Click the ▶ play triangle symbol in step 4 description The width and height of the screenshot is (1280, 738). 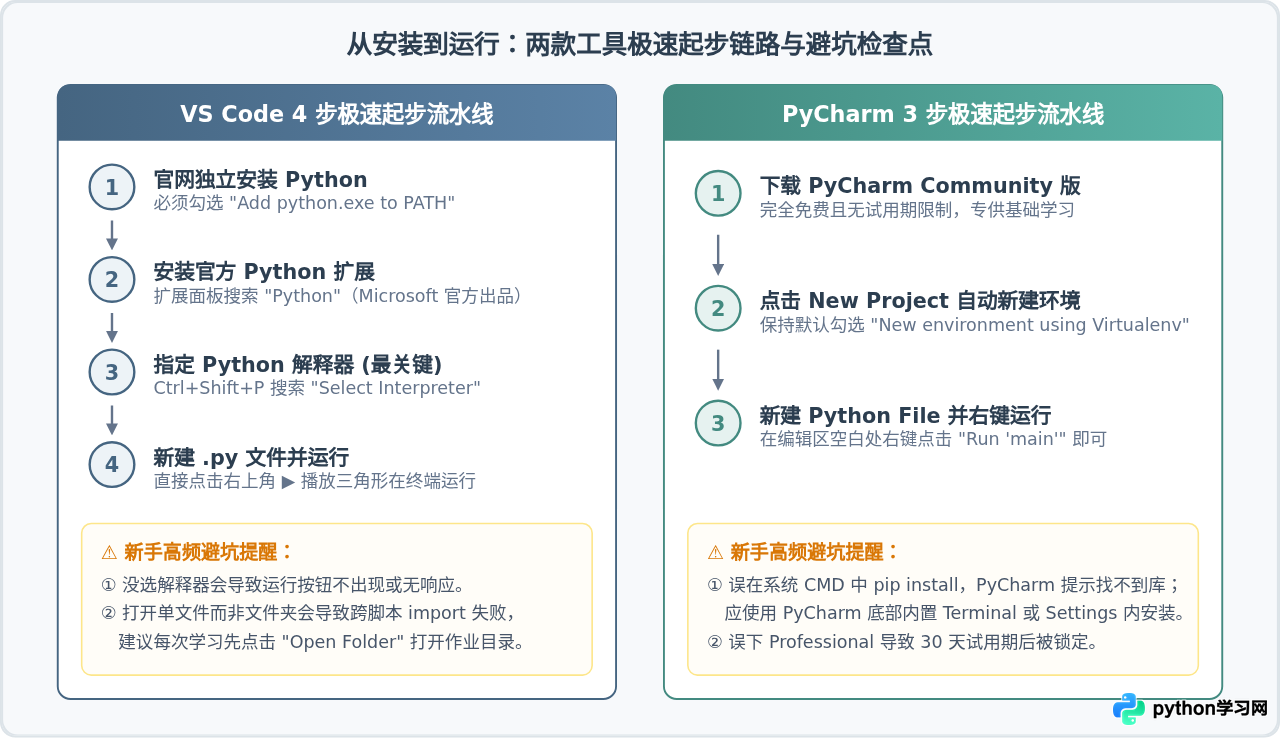click(x=288, y=481)
